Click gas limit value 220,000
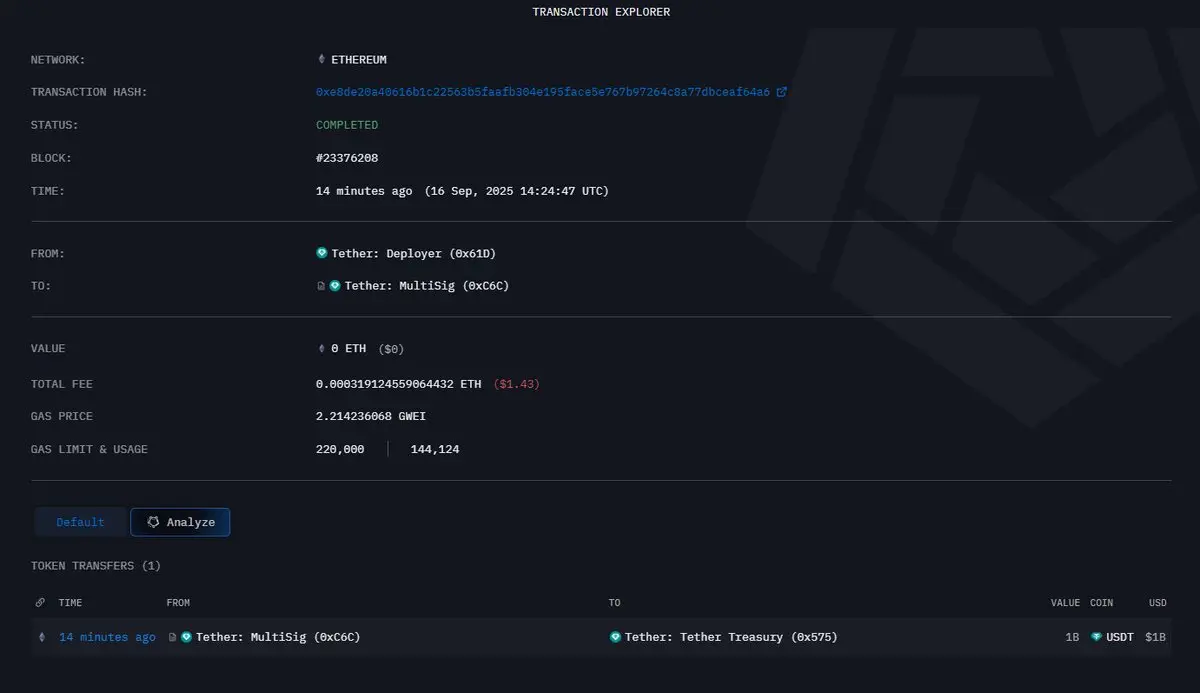The image size is (1200, 693). tap(340, 450)
